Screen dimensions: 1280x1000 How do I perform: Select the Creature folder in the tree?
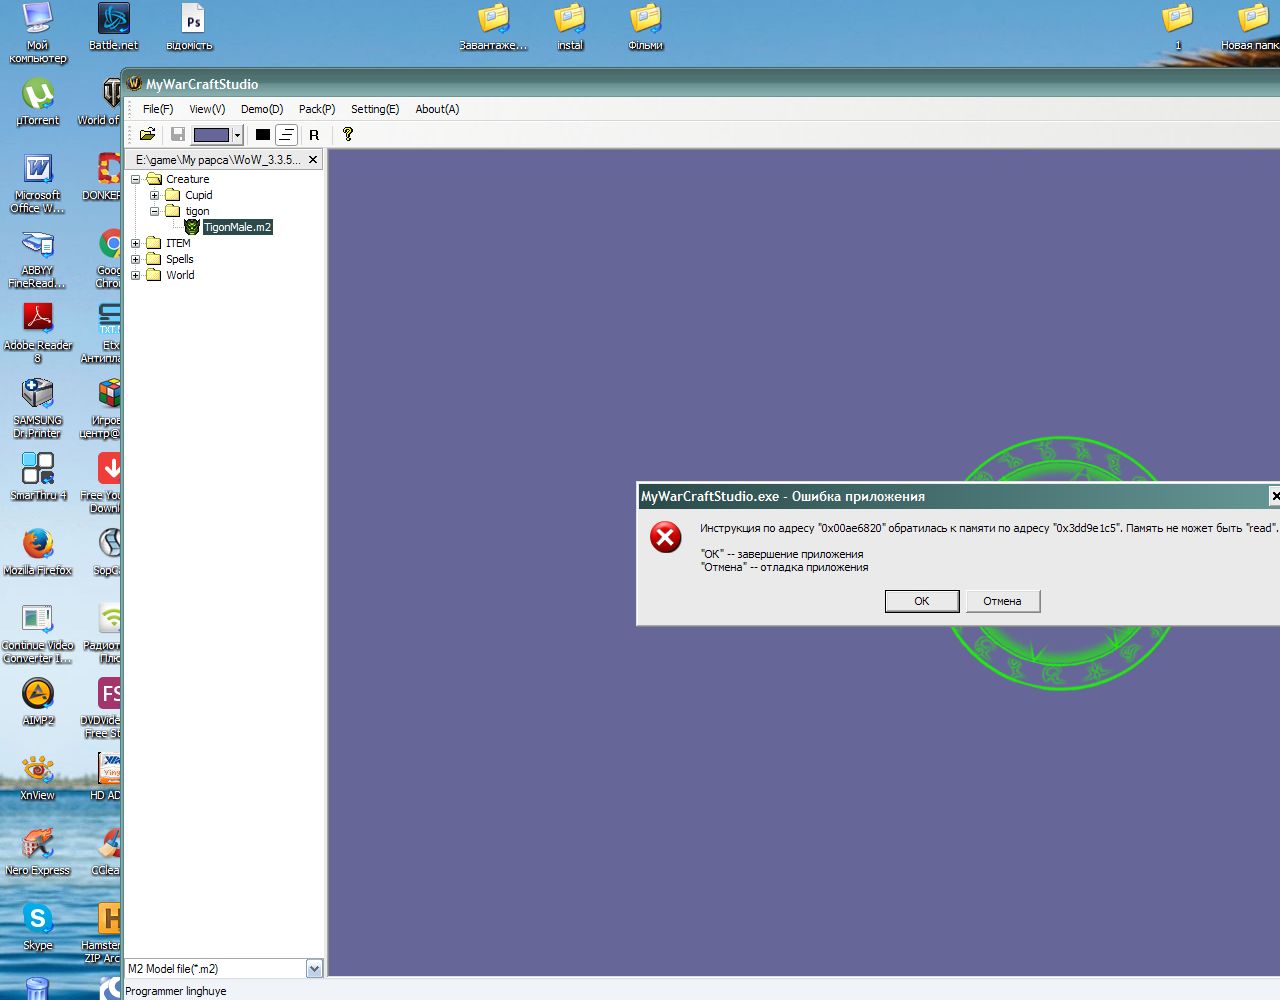pyautogui.click(x=187, y=179)
